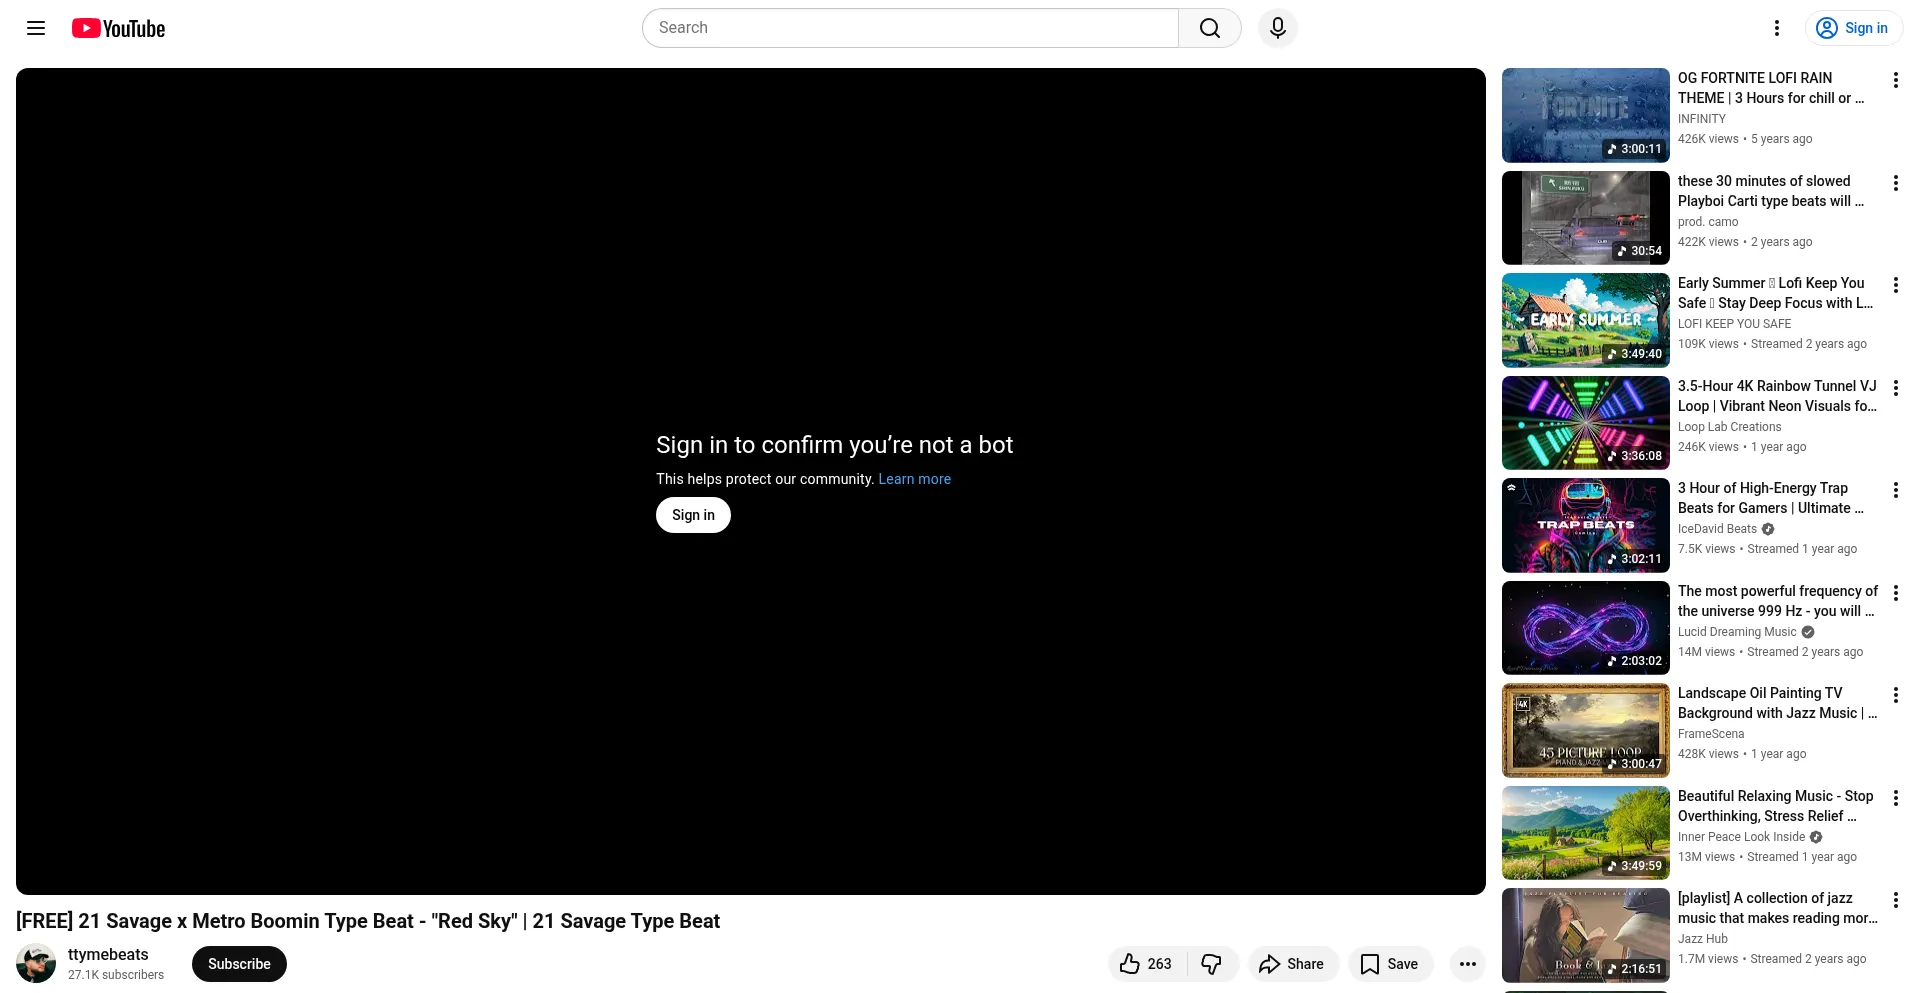
Task: Open title '3.5-Hour 4K Rainbow Tunnel VJ Loop'
Action: [1777, 396]
